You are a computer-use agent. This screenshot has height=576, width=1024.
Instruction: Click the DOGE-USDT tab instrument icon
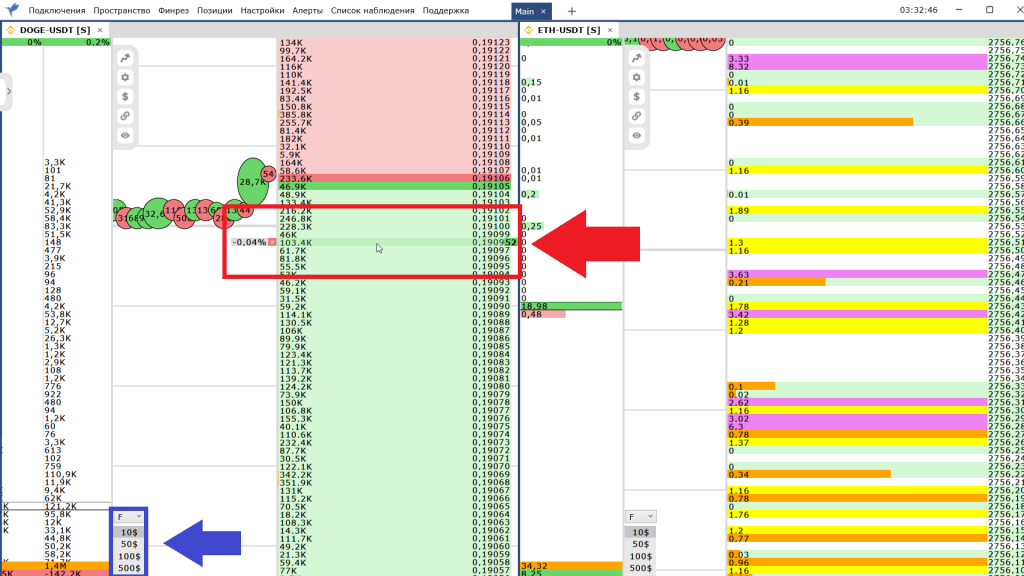pyautogui.click(x=10, y=30)
